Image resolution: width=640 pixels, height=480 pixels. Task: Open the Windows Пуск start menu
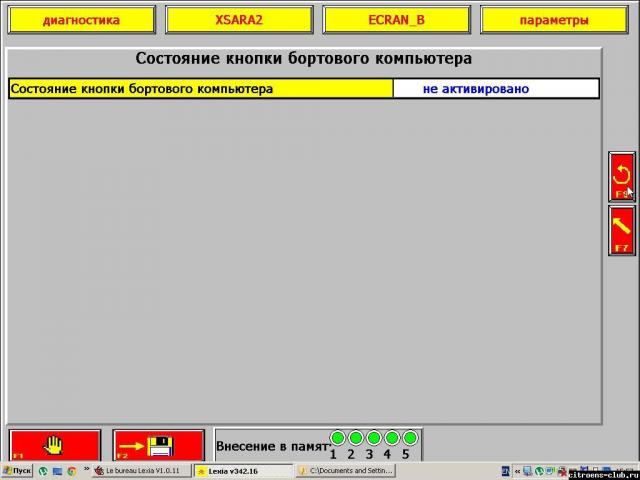(17, 470)
